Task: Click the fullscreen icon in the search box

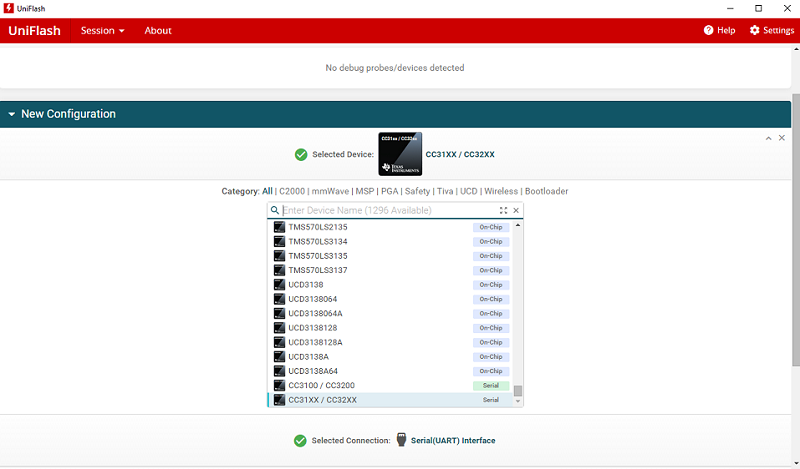Action: click(504, 211)
